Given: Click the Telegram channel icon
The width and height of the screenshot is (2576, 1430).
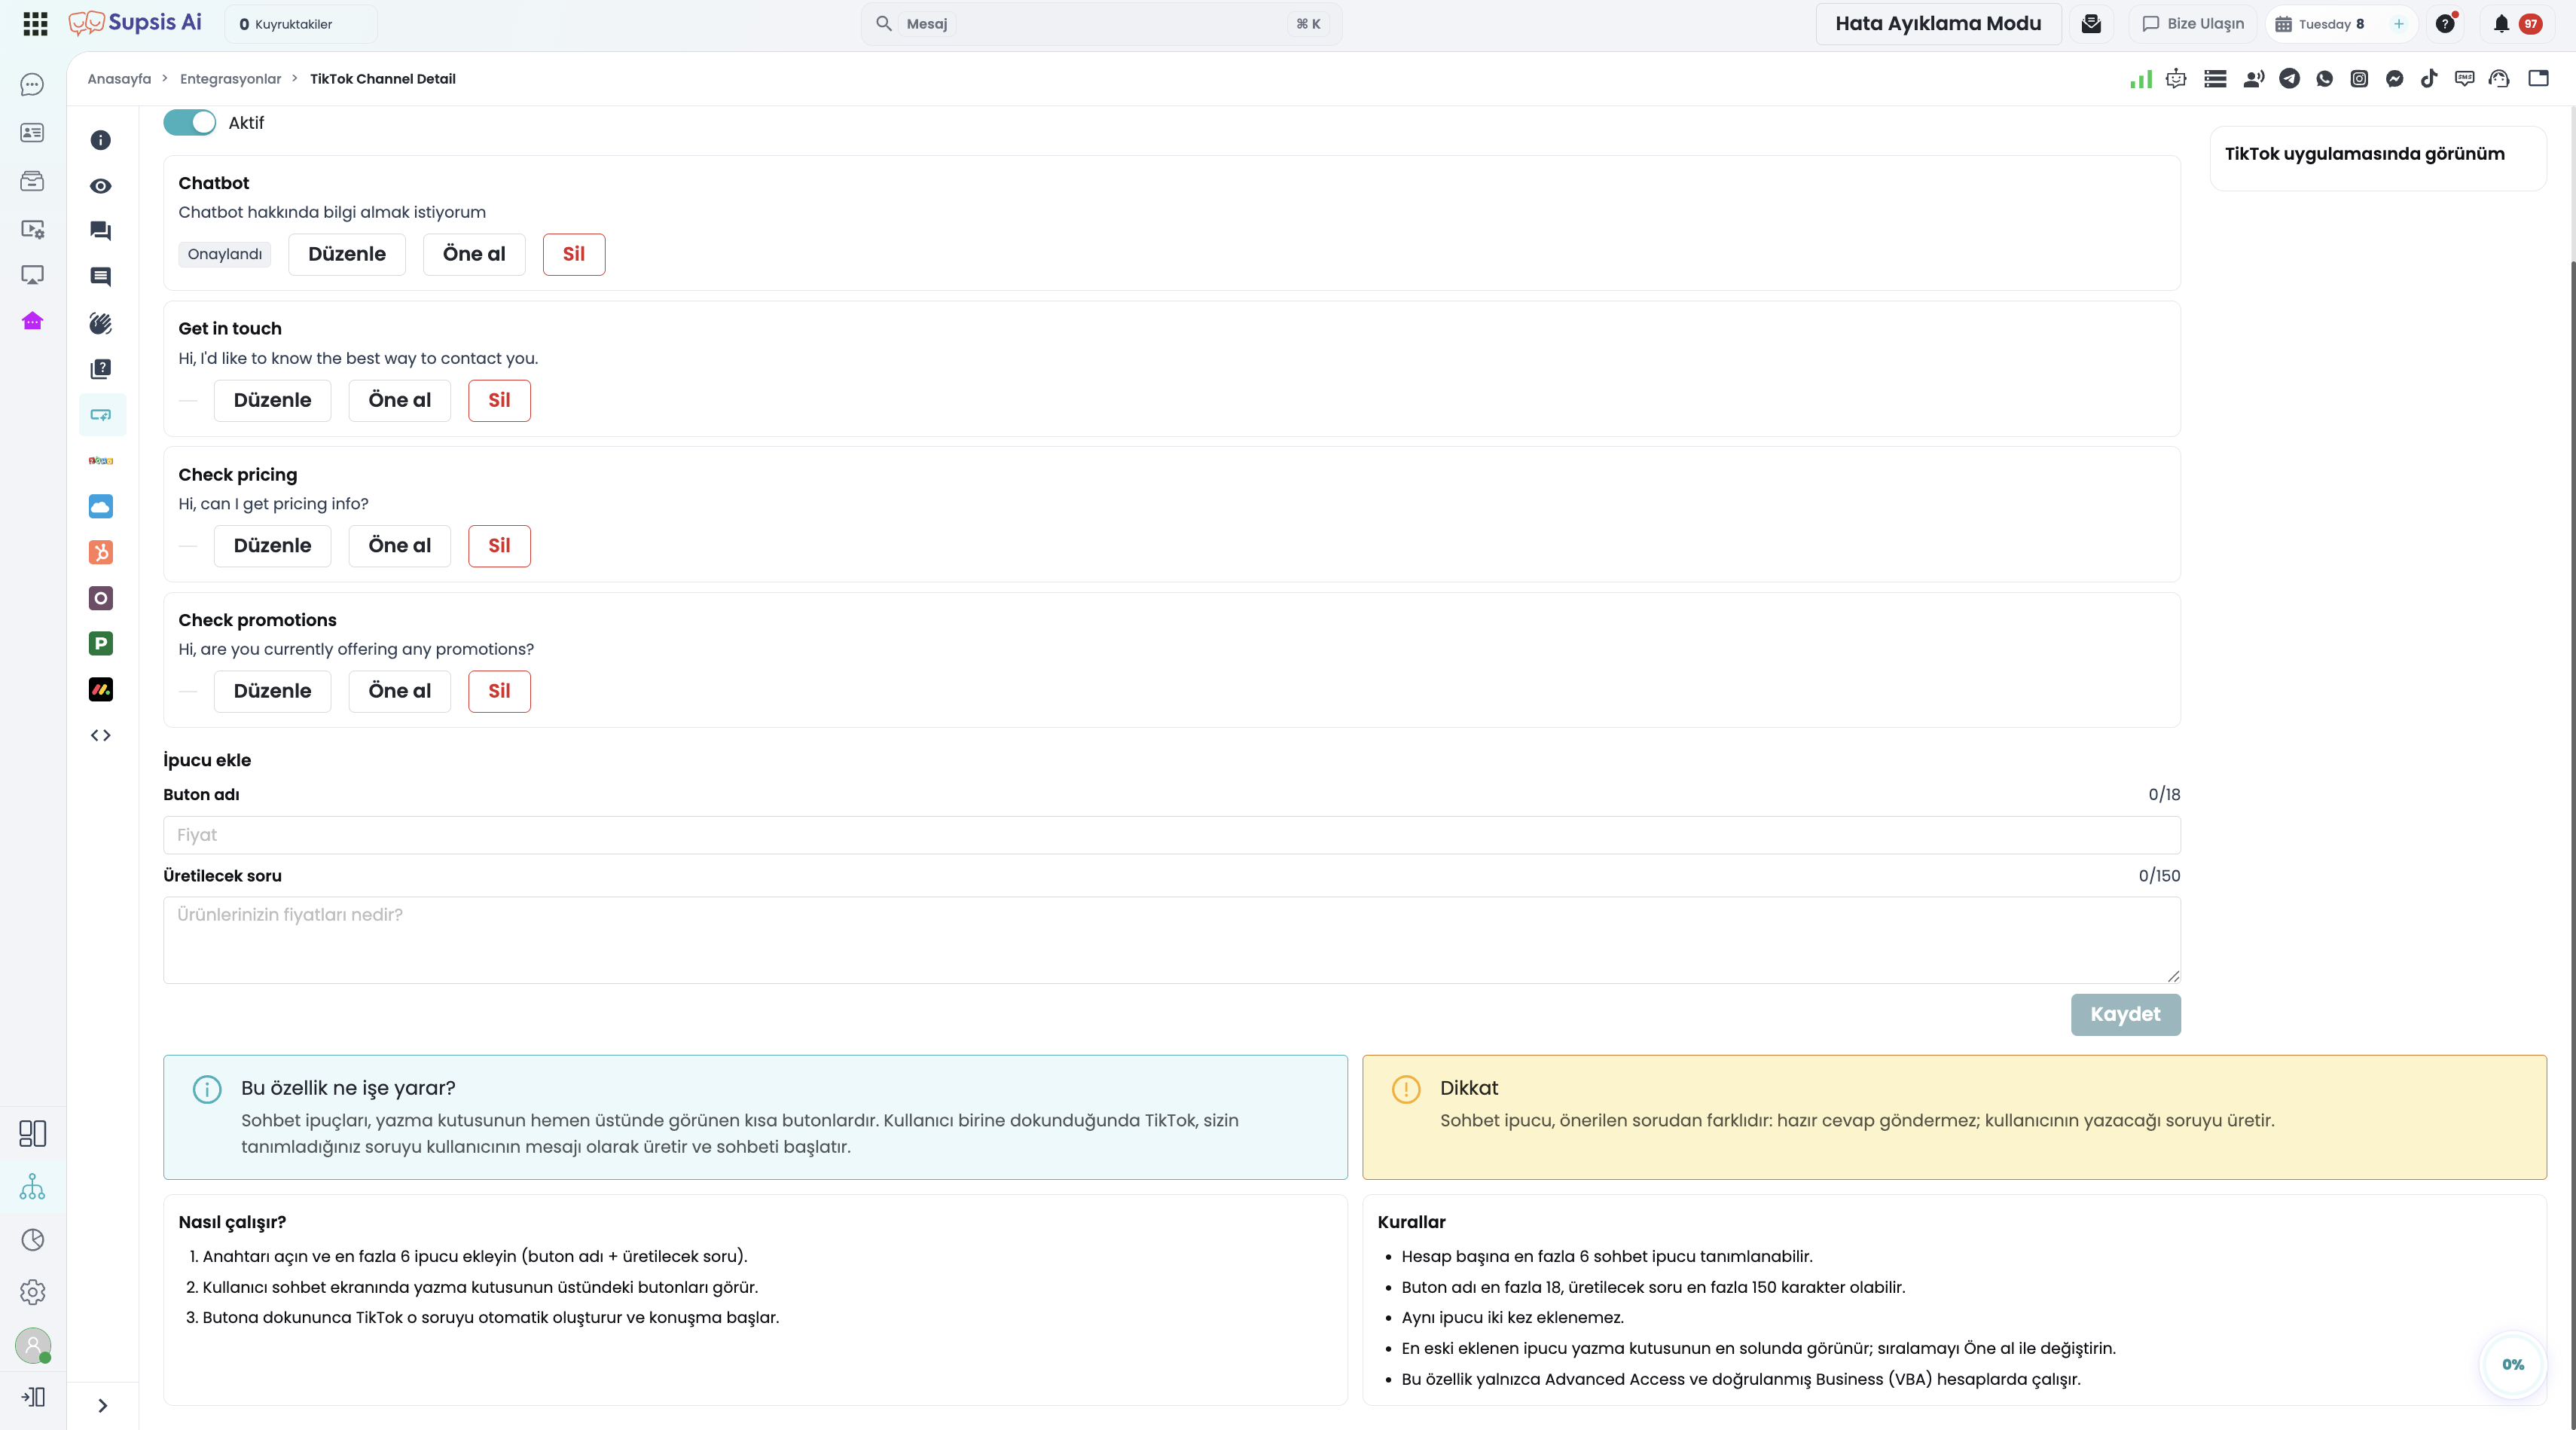Looking at the screenshot, I should pos(2289,79).
